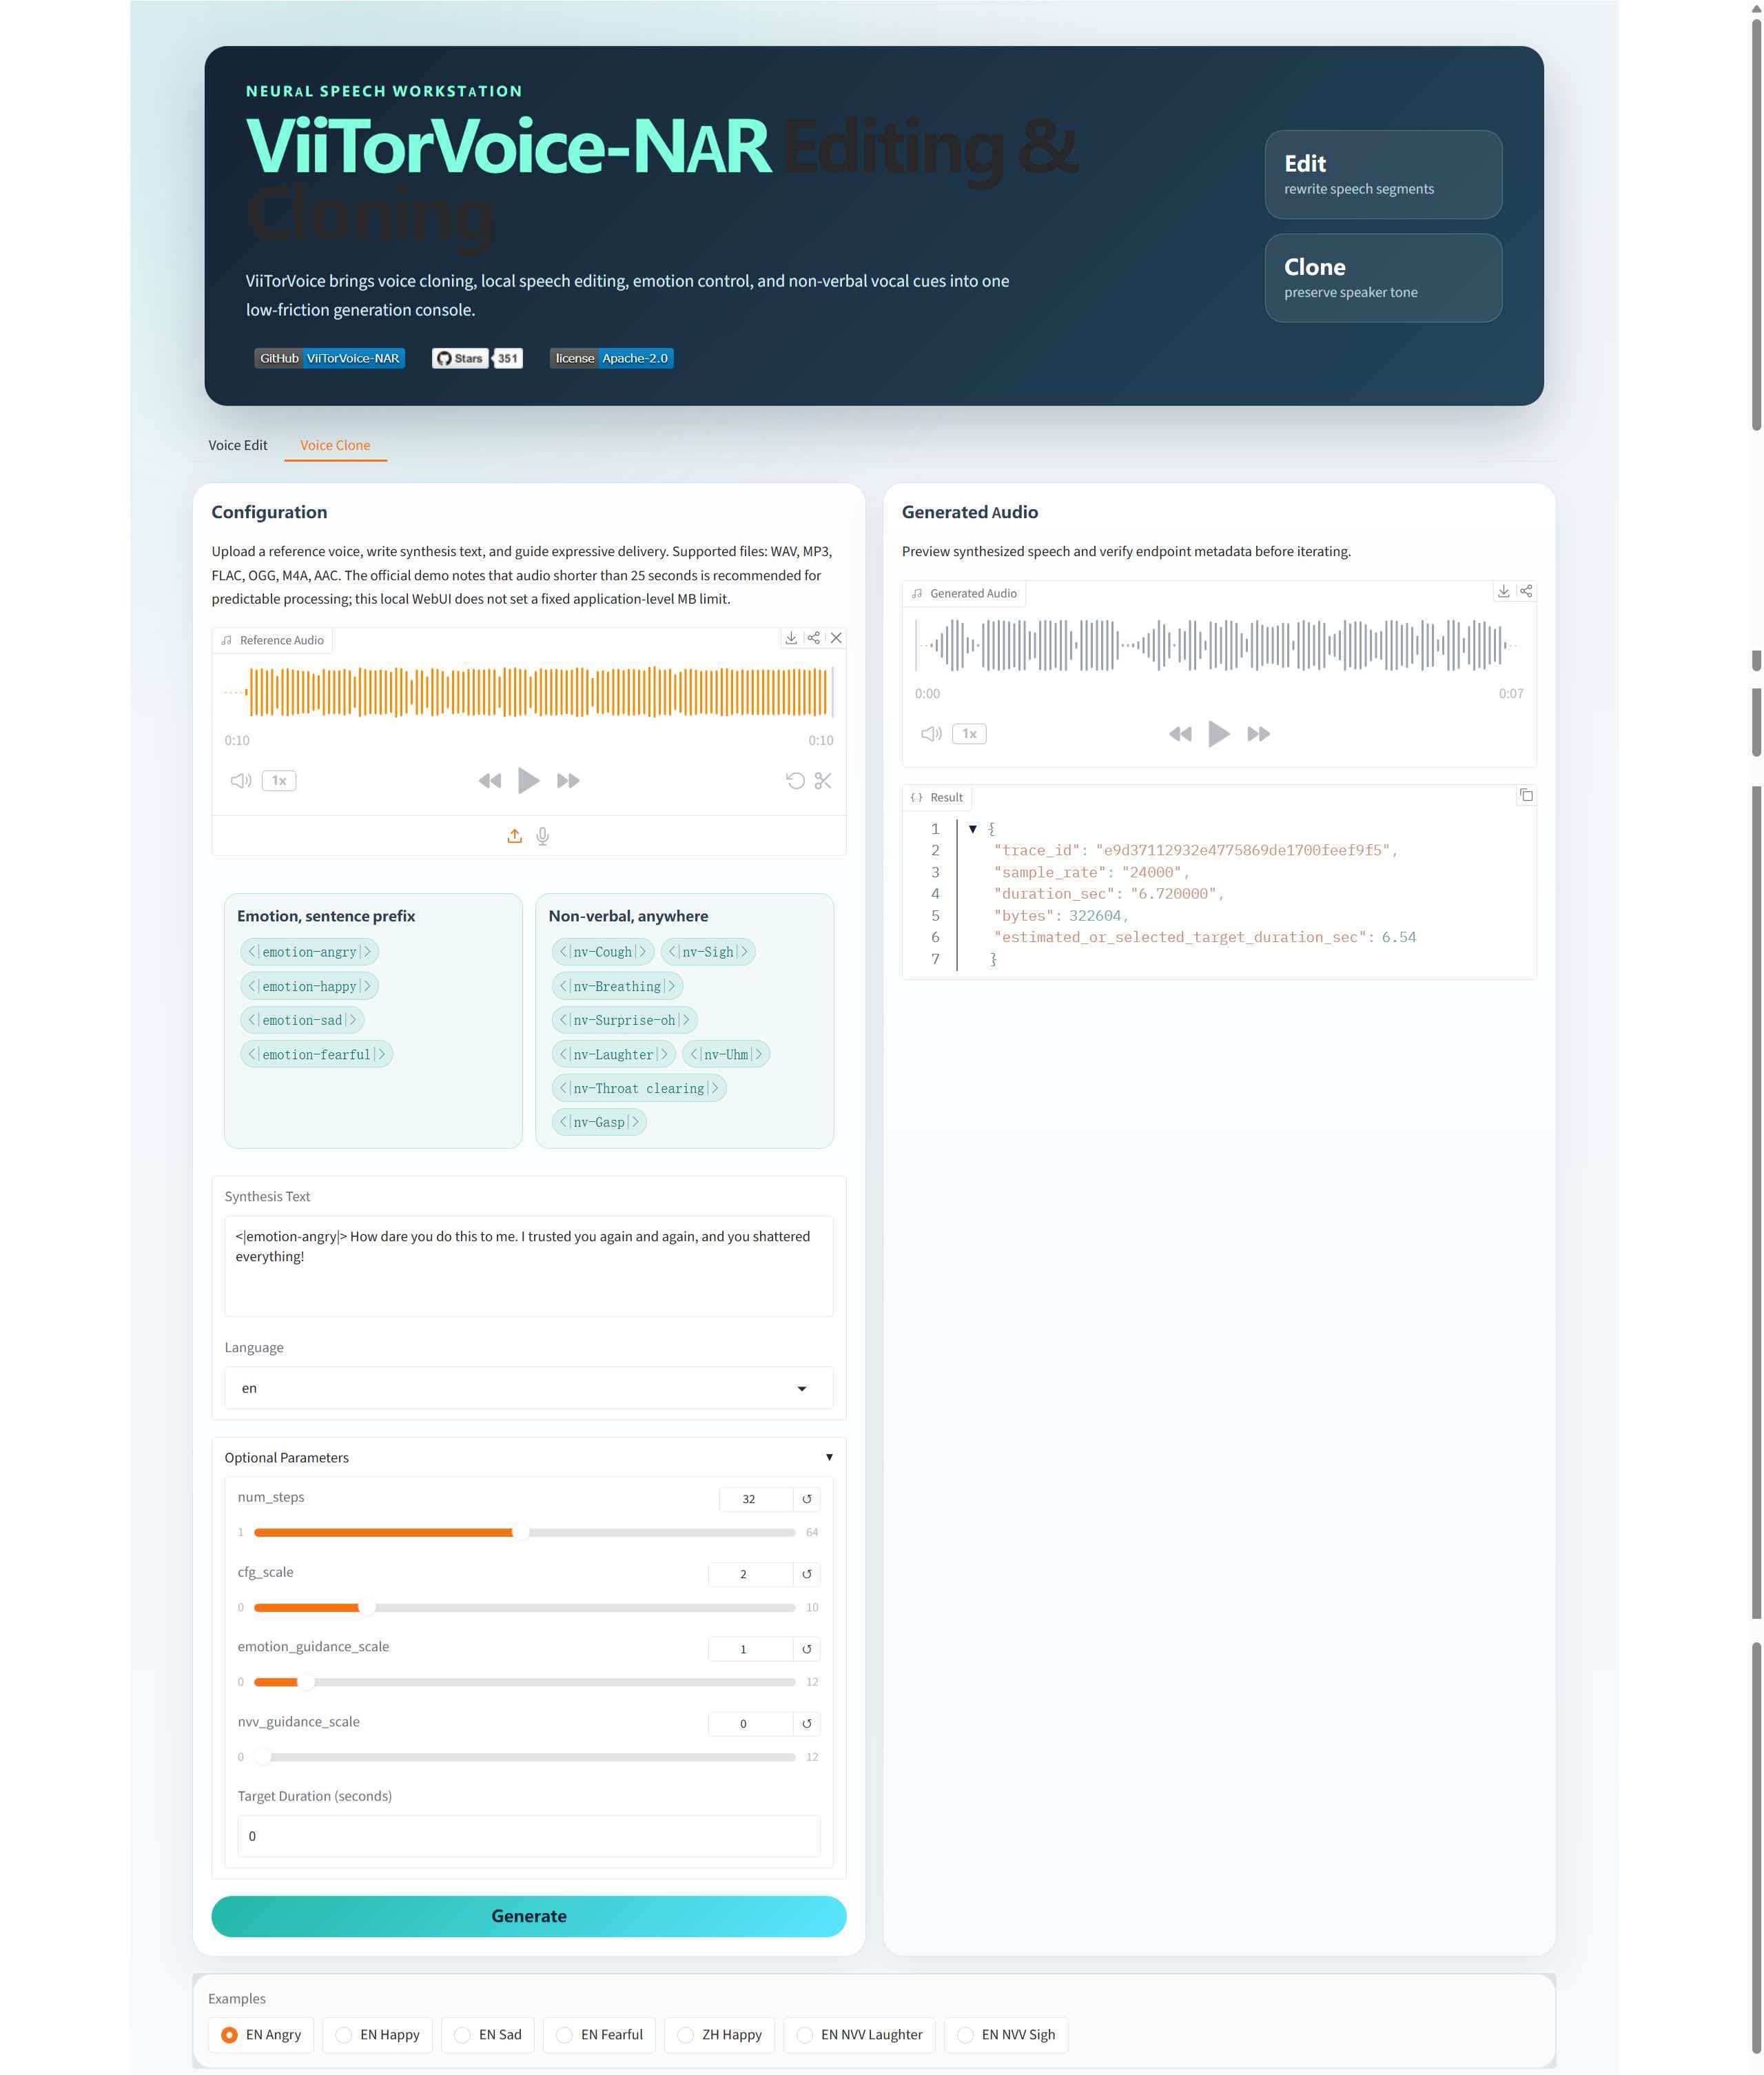The width and height of the screenshot is (1764, 2075).
Task: Download the Generated Audio
Action: coord(1503,591)
